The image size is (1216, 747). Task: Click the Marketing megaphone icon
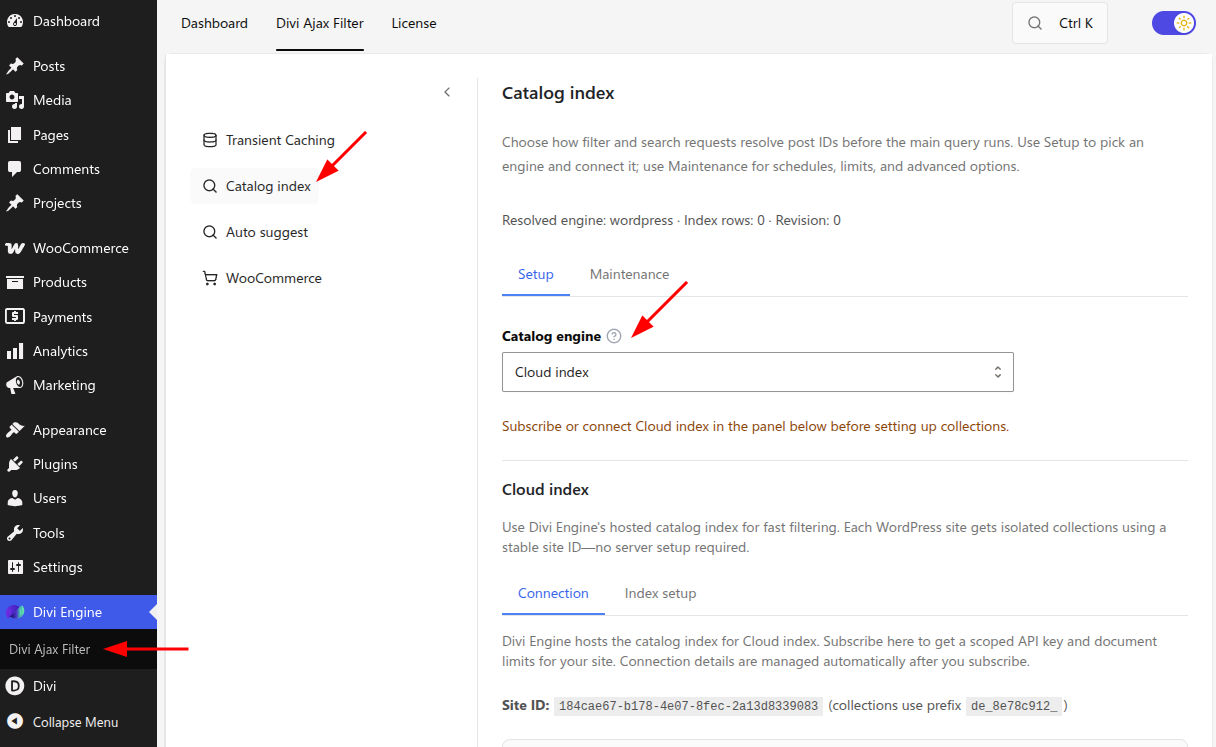[x=15, y=385]
